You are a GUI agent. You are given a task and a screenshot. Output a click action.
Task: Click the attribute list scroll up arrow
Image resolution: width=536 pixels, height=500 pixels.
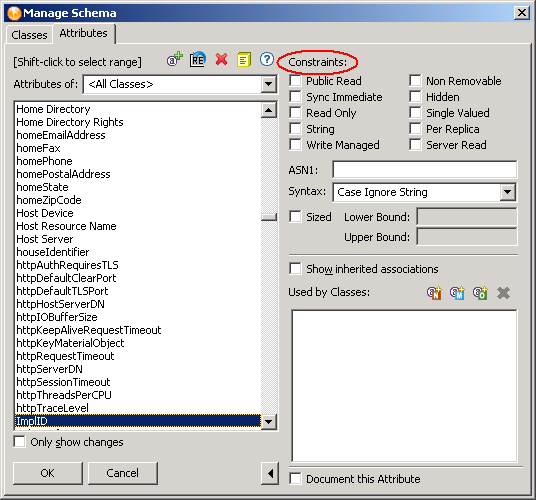click(269, 110)
